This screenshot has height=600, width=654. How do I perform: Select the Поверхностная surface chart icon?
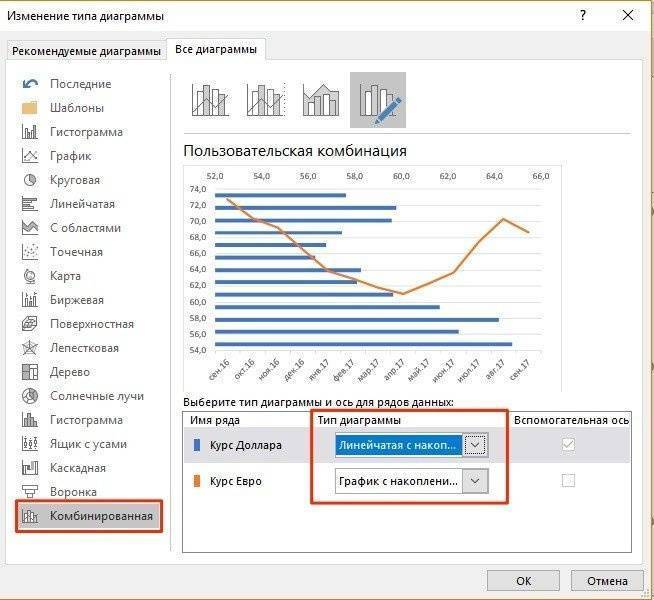point(30,324)
